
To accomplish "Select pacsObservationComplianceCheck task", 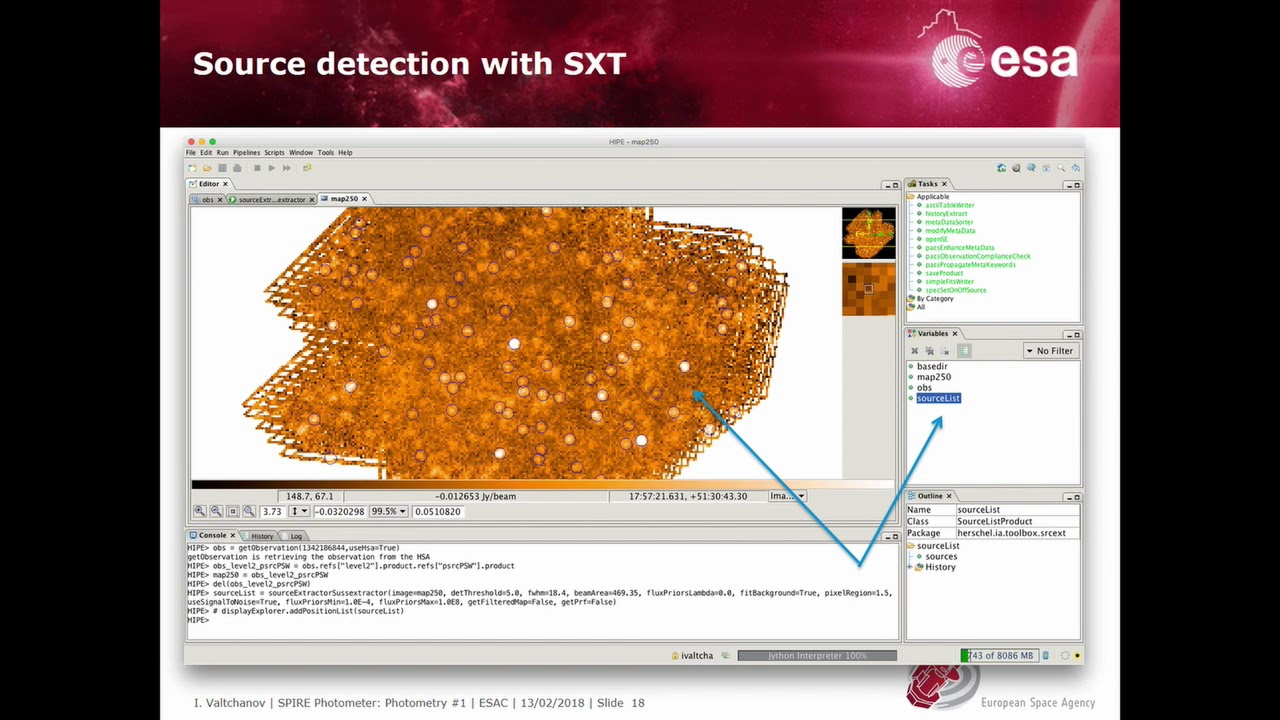I will (x=977, y=256).
